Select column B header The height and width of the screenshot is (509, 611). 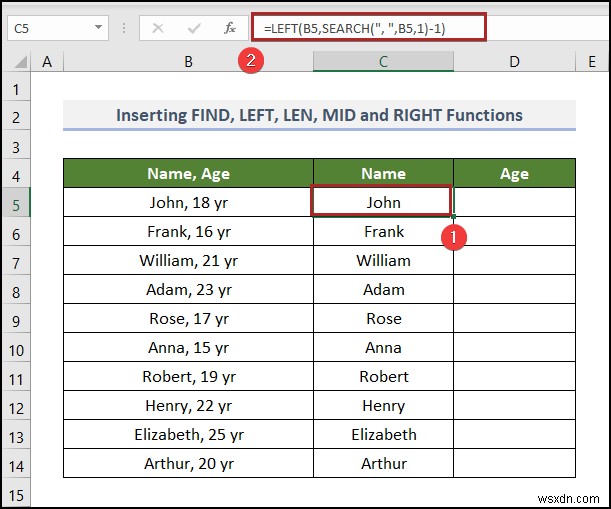[x=188, y=62]
